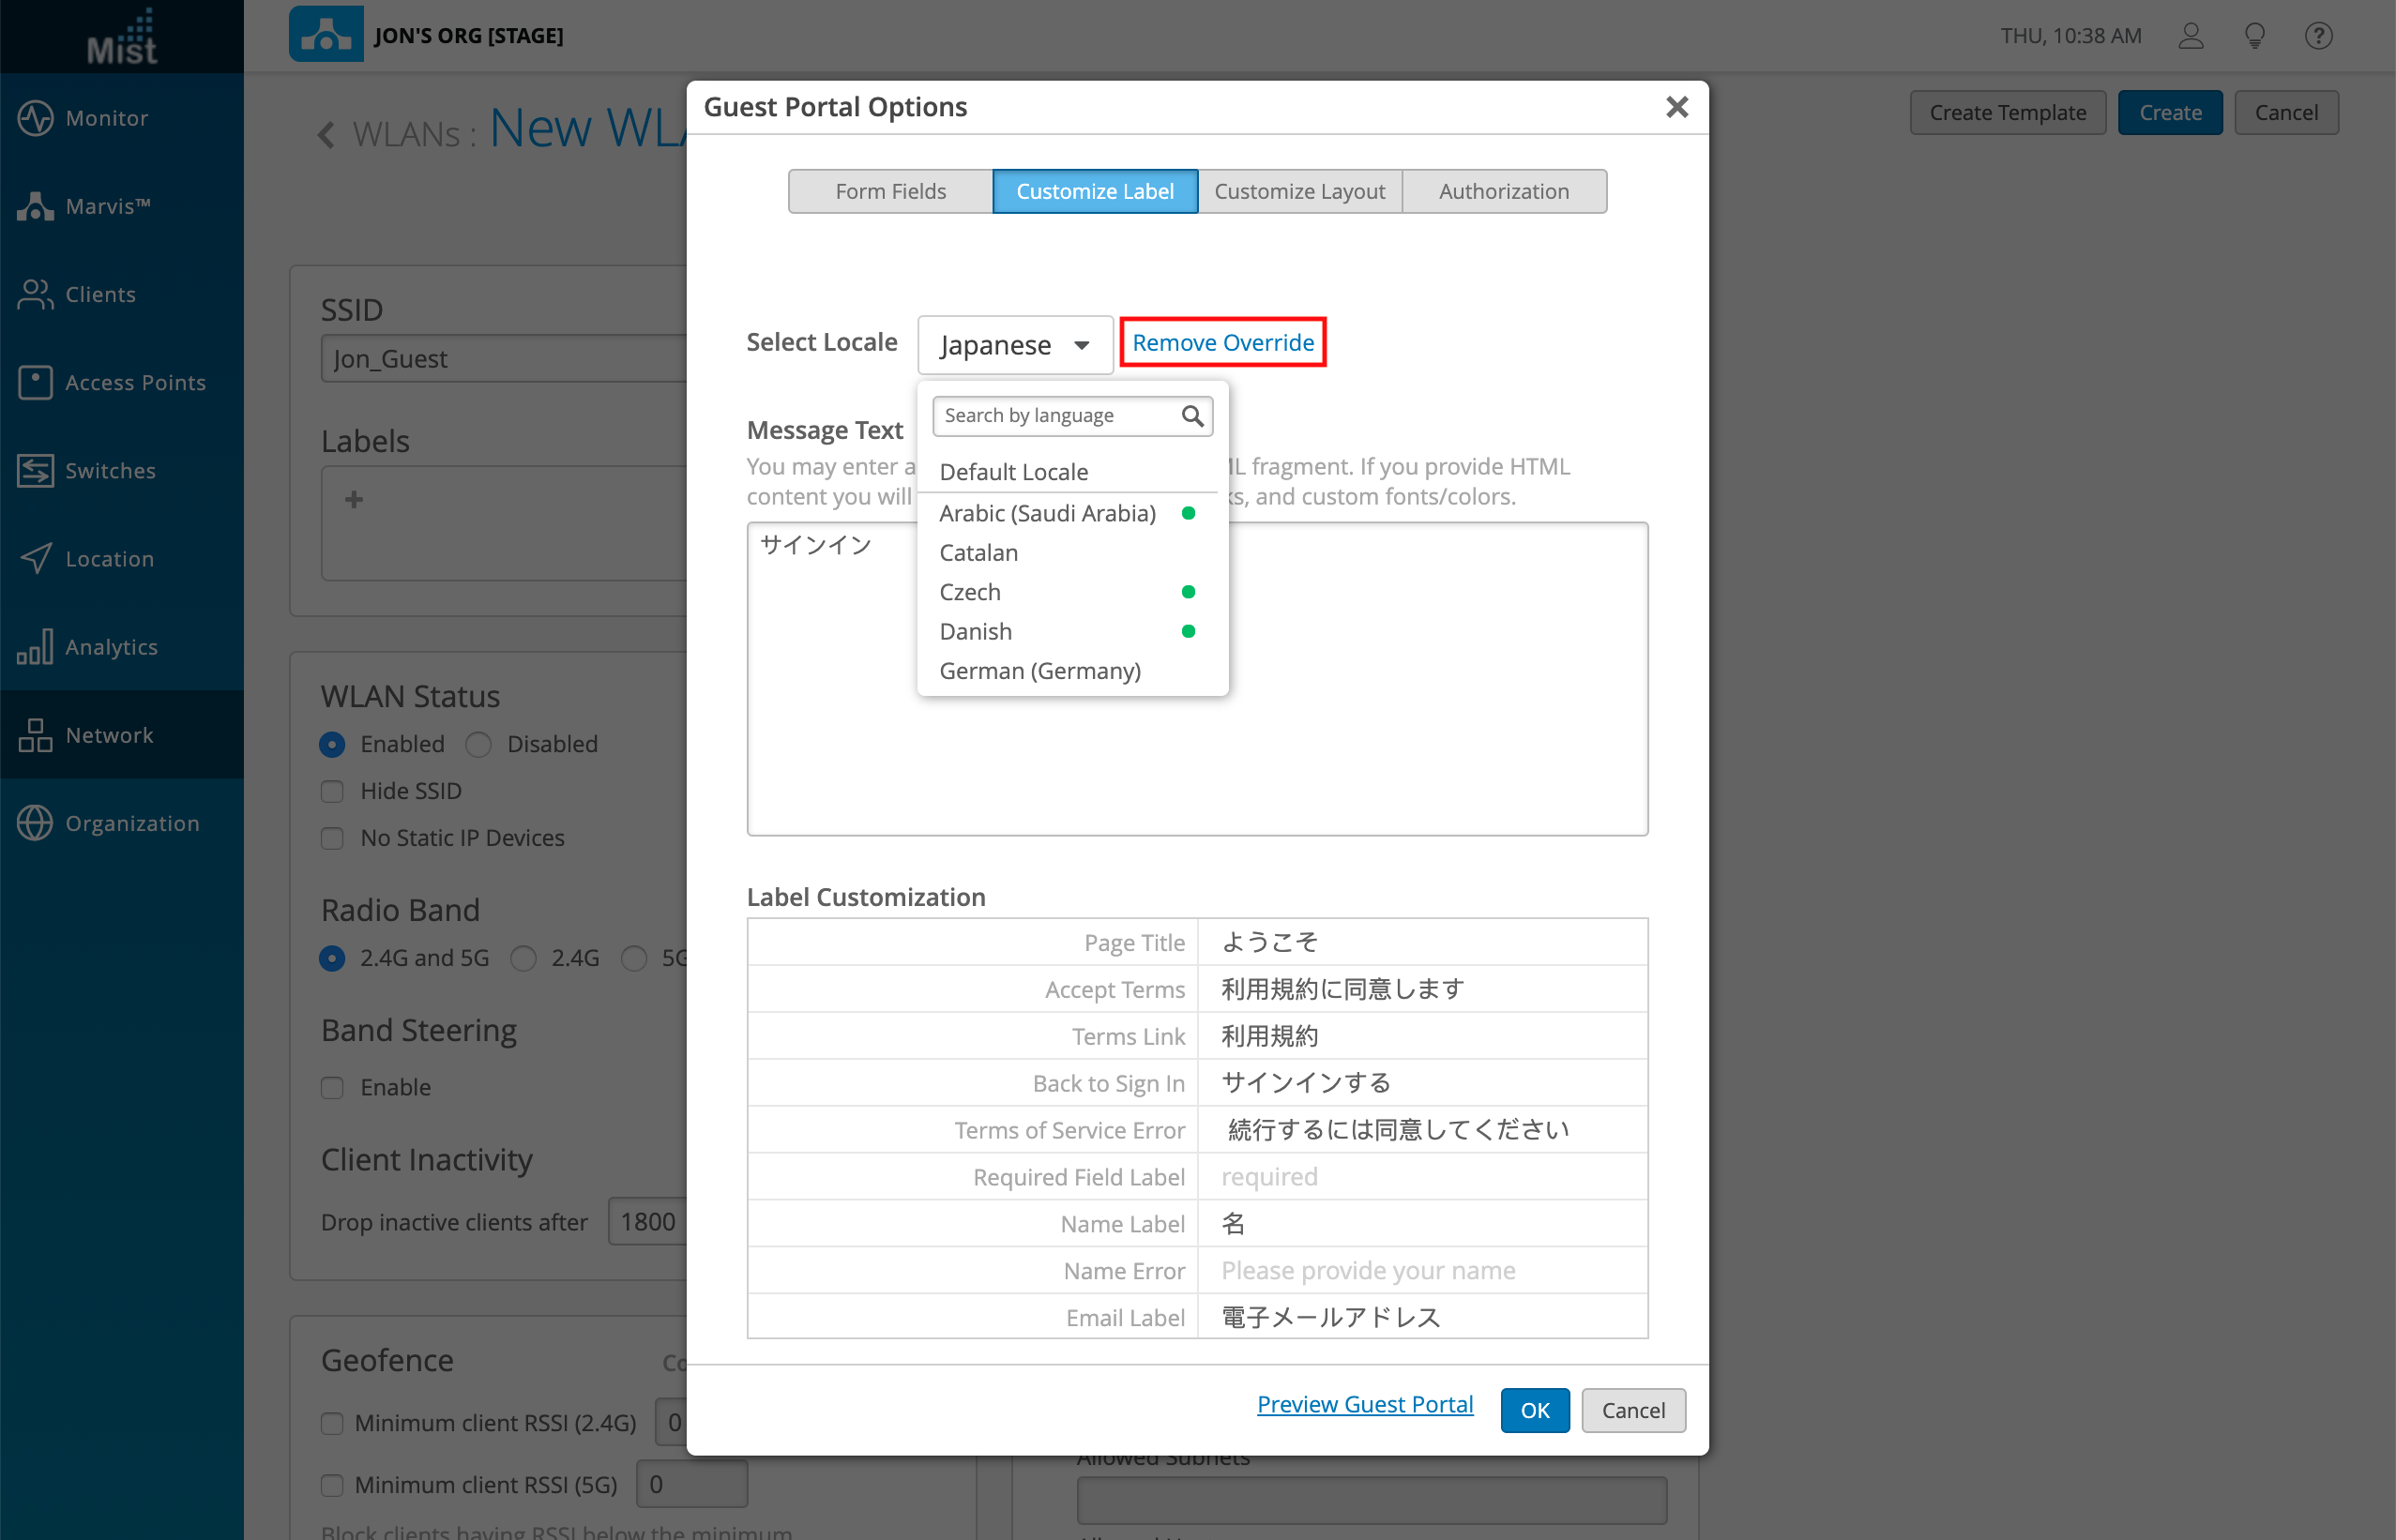The height and width of the screenshot is (1540, 2396).
Task: Click the lightbulb icon in header
Action: click(x=2254, y=36)
